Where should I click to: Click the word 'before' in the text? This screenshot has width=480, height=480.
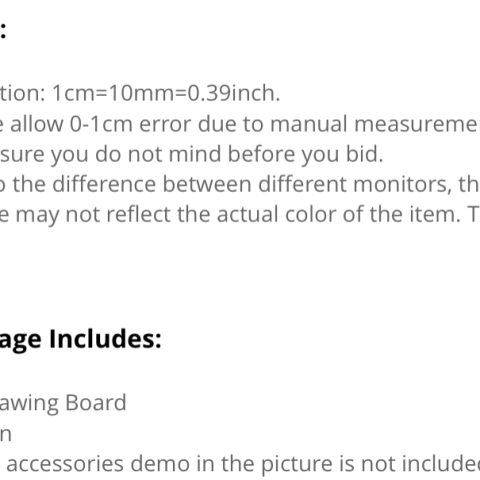261,154
